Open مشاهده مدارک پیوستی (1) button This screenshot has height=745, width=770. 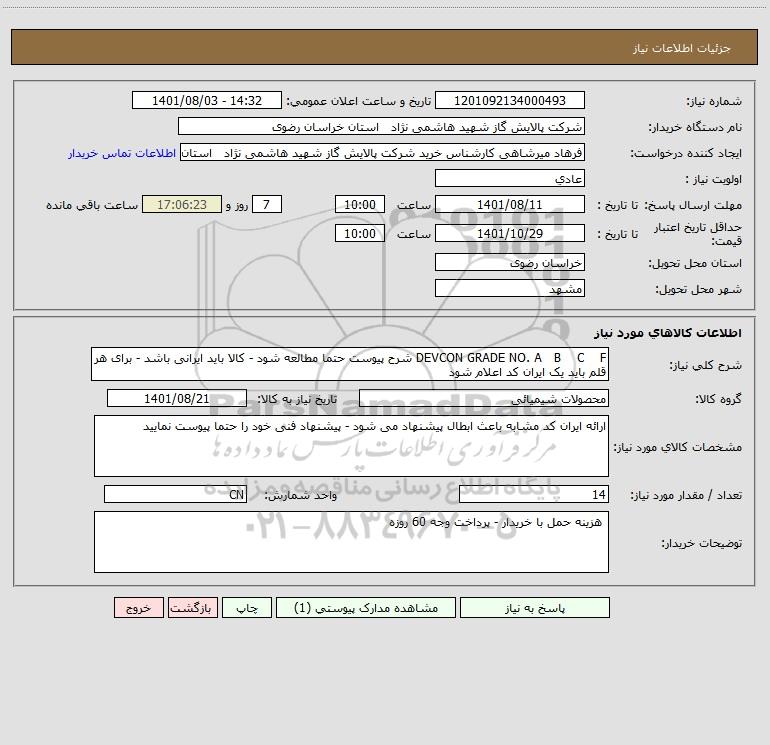pyautogui.click(x=366, y=608)
